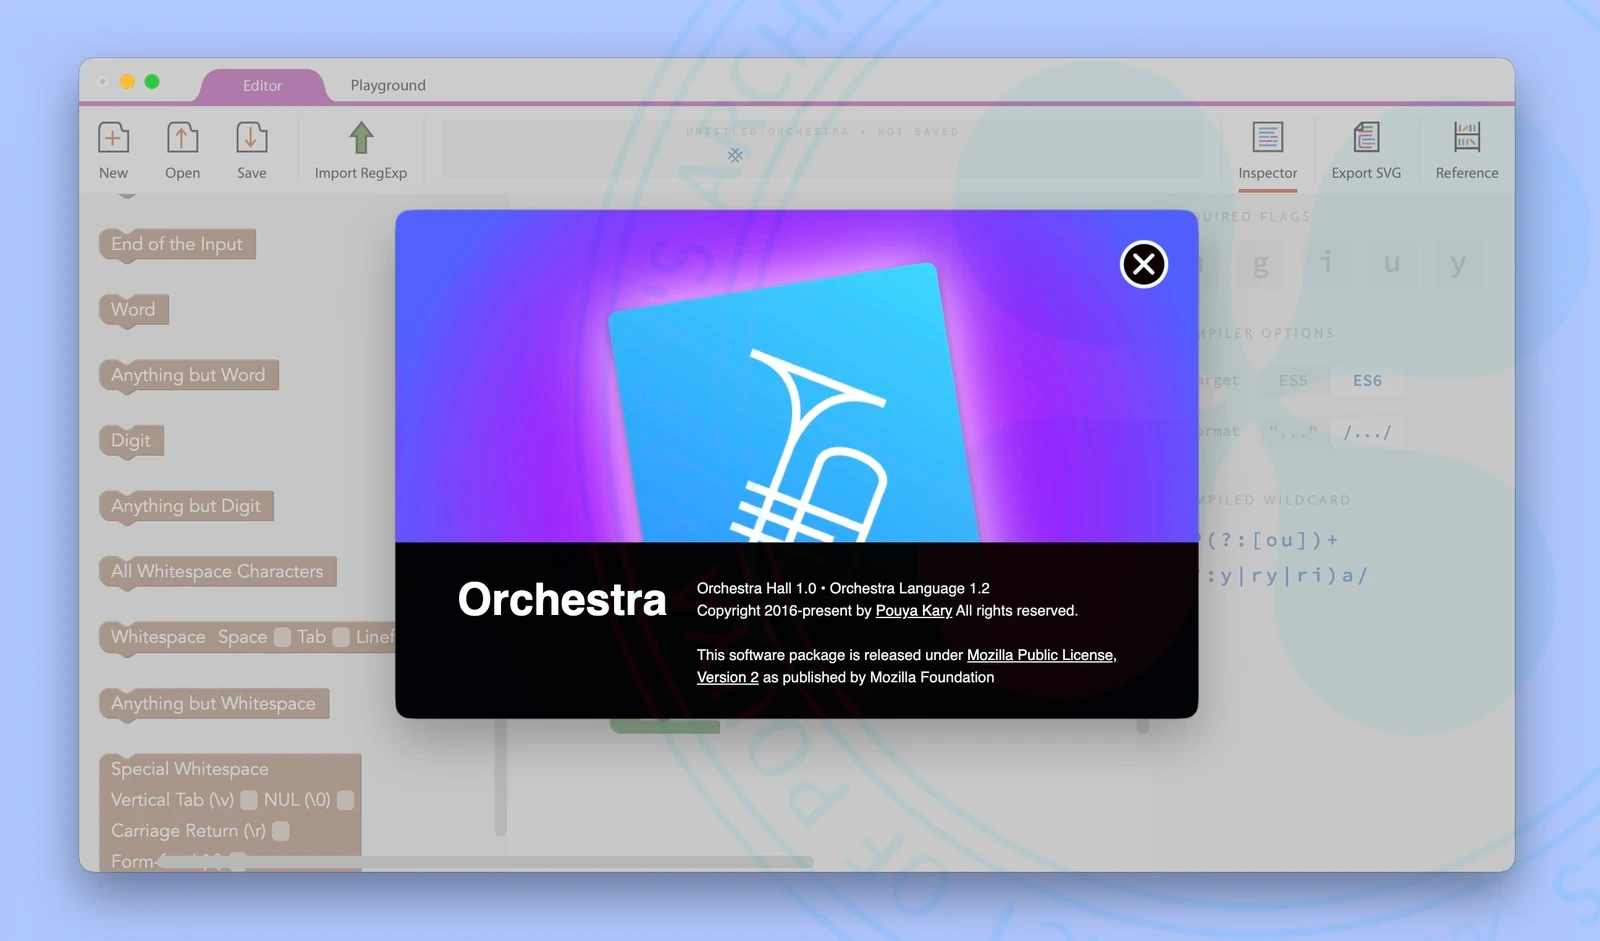The image size is (1600, 941).
Task: Click the horizontal scrollbar in block palette
Action: pos(486,861)
